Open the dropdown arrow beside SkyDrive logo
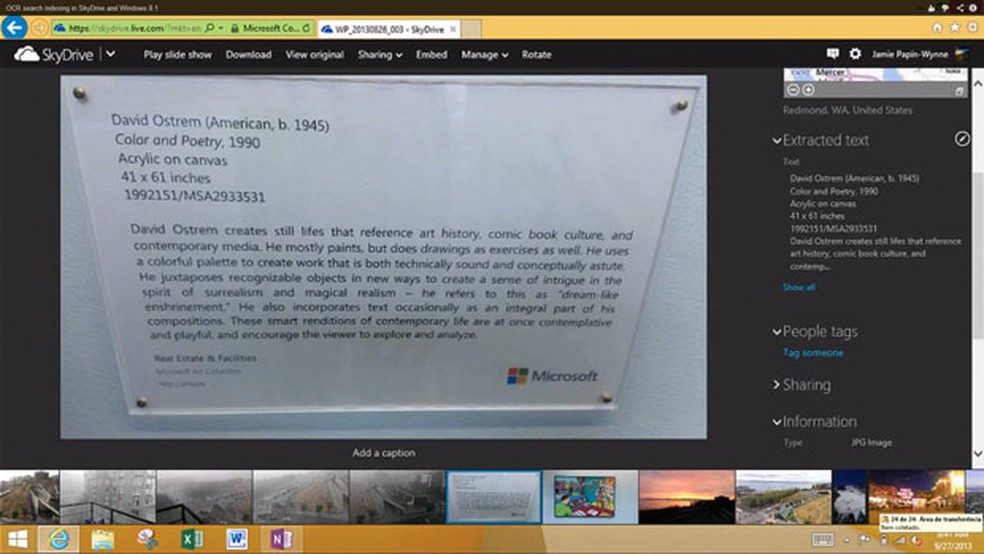Image resolution: width=984 pixels, height=554 pixels. point(110,54)
